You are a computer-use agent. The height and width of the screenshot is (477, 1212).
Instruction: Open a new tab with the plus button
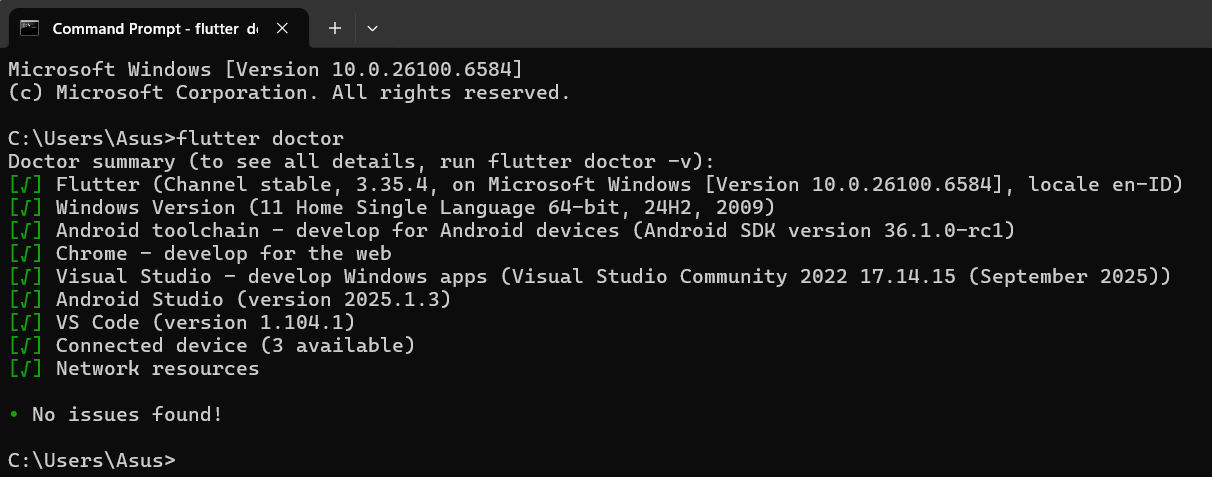coord(335,28)
